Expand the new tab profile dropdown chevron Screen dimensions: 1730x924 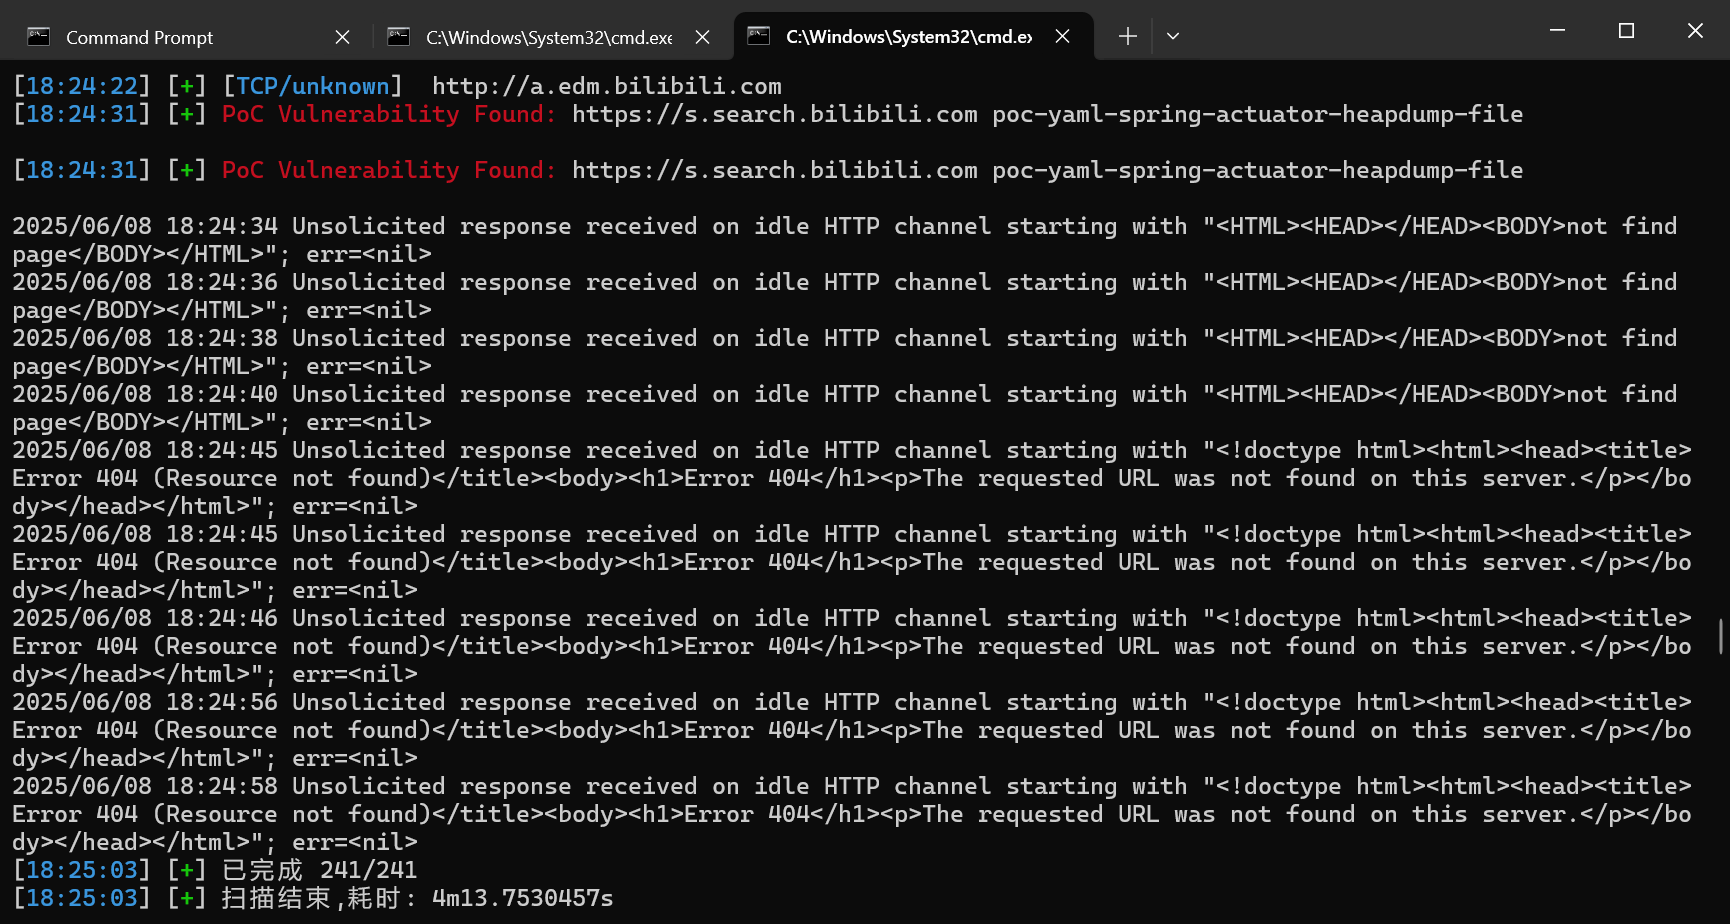pyautogui.click(x=1173, y=36)
